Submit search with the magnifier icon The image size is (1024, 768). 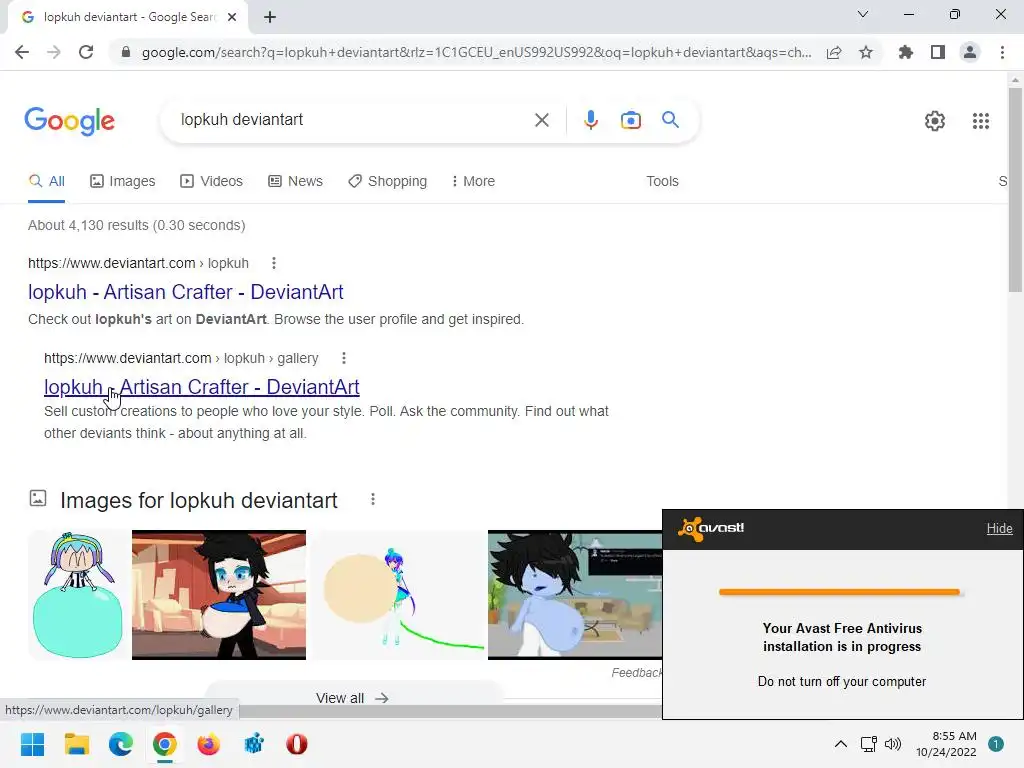coord(670,120)
